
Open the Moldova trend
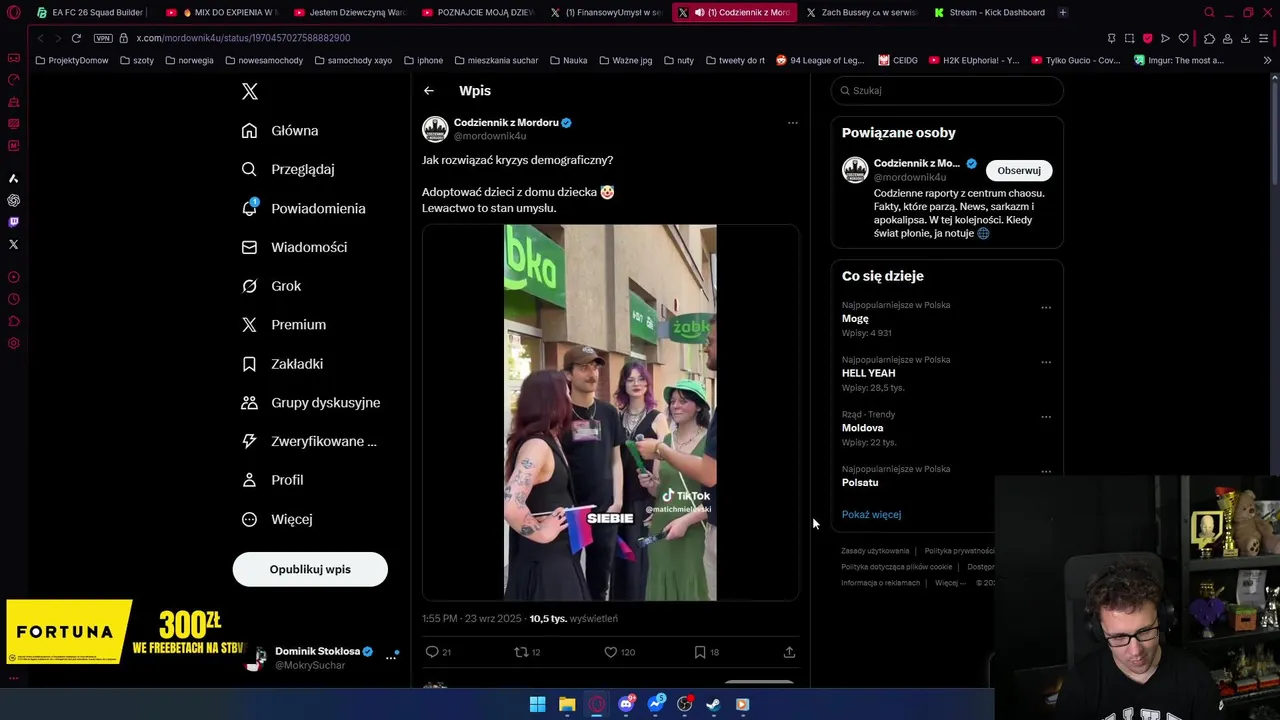(862, 428)
